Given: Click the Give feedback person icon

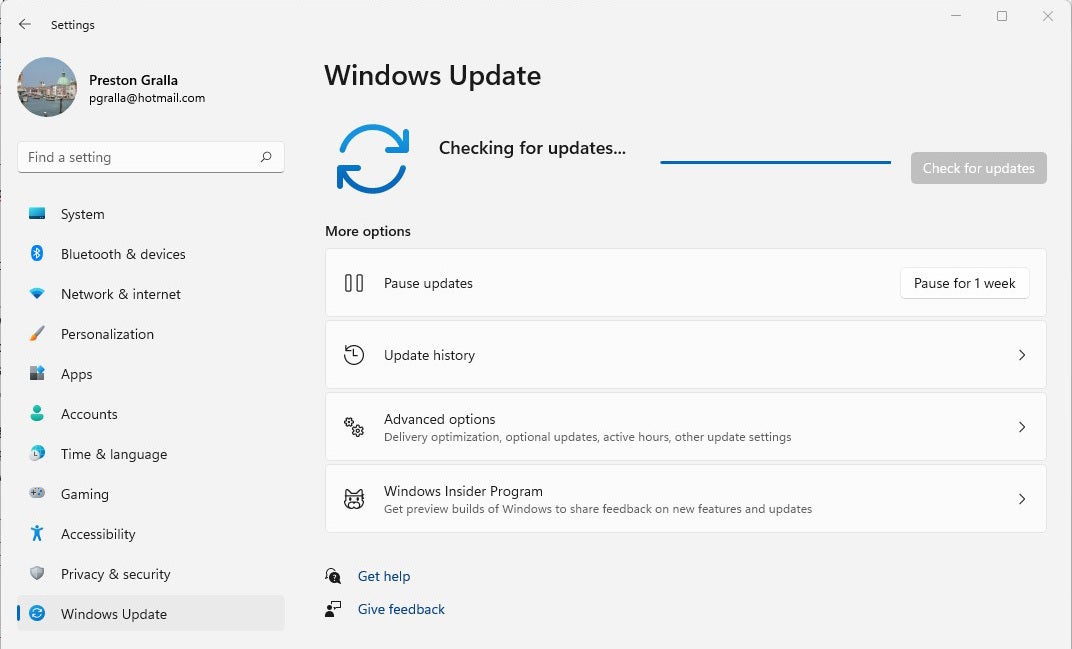Looking at the screenshot, I should [x=333, y=609].
